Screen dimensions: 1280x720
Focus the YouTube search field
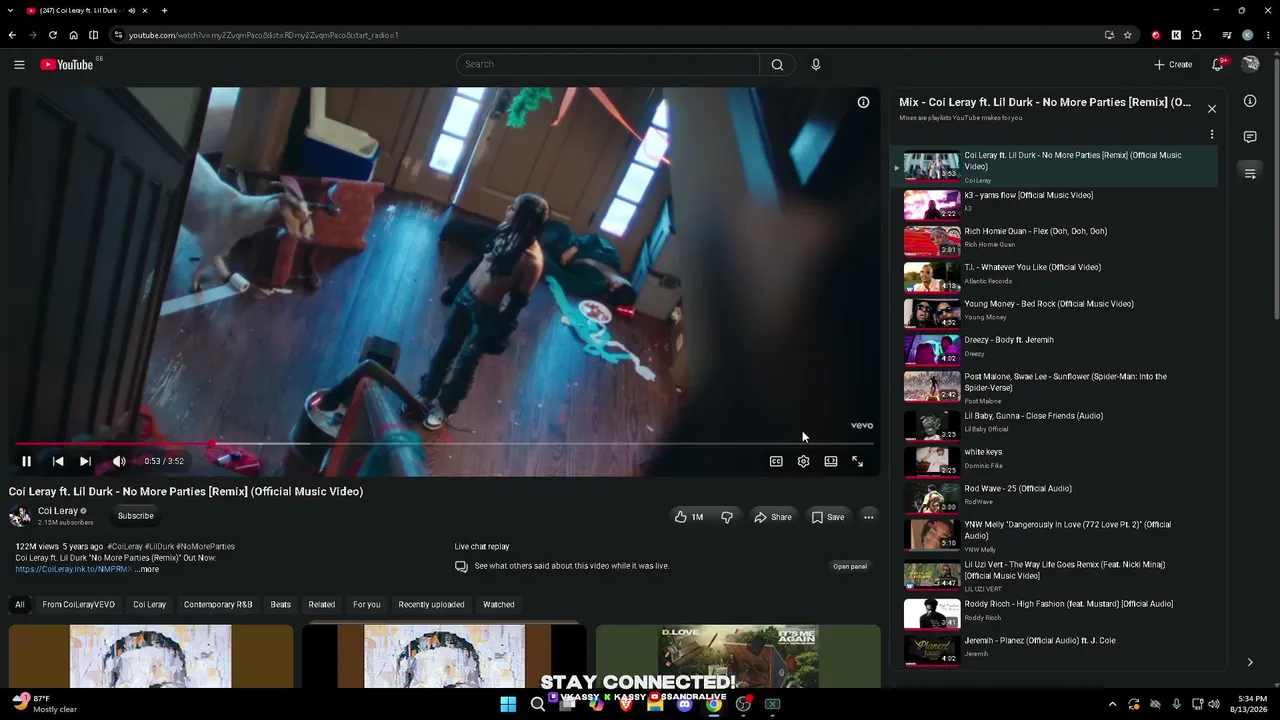click(x=608, y=65)
